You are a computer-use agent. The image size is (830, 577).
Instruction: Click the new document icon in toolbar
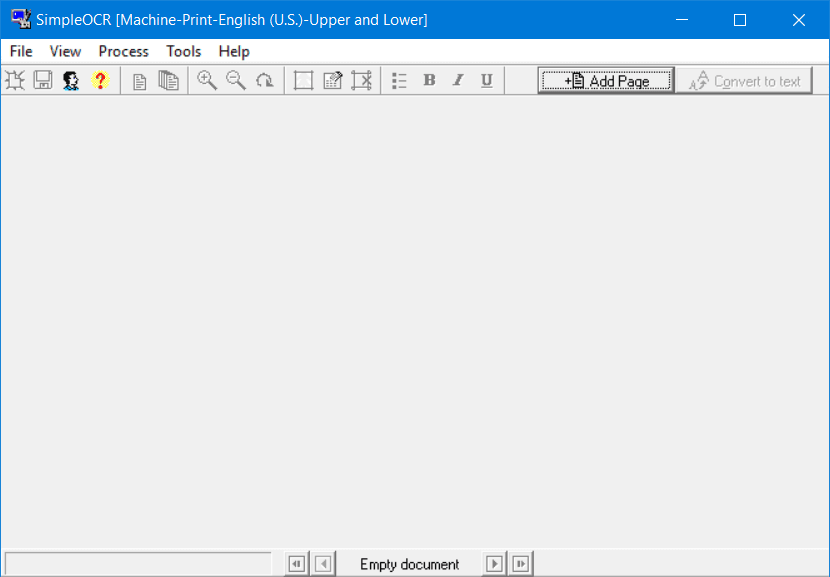point(15,80)
